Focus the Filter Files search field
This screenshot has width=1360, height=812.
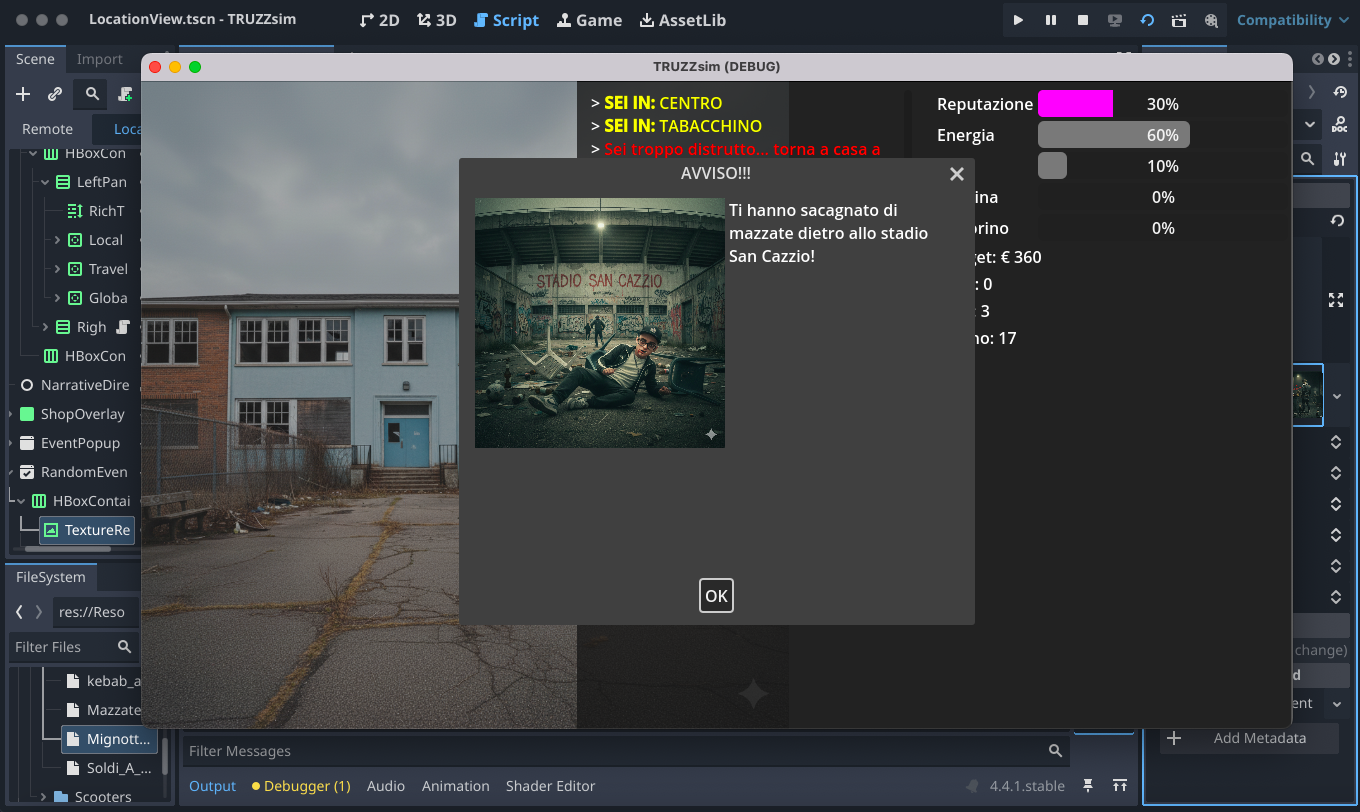tap(74, 647)
